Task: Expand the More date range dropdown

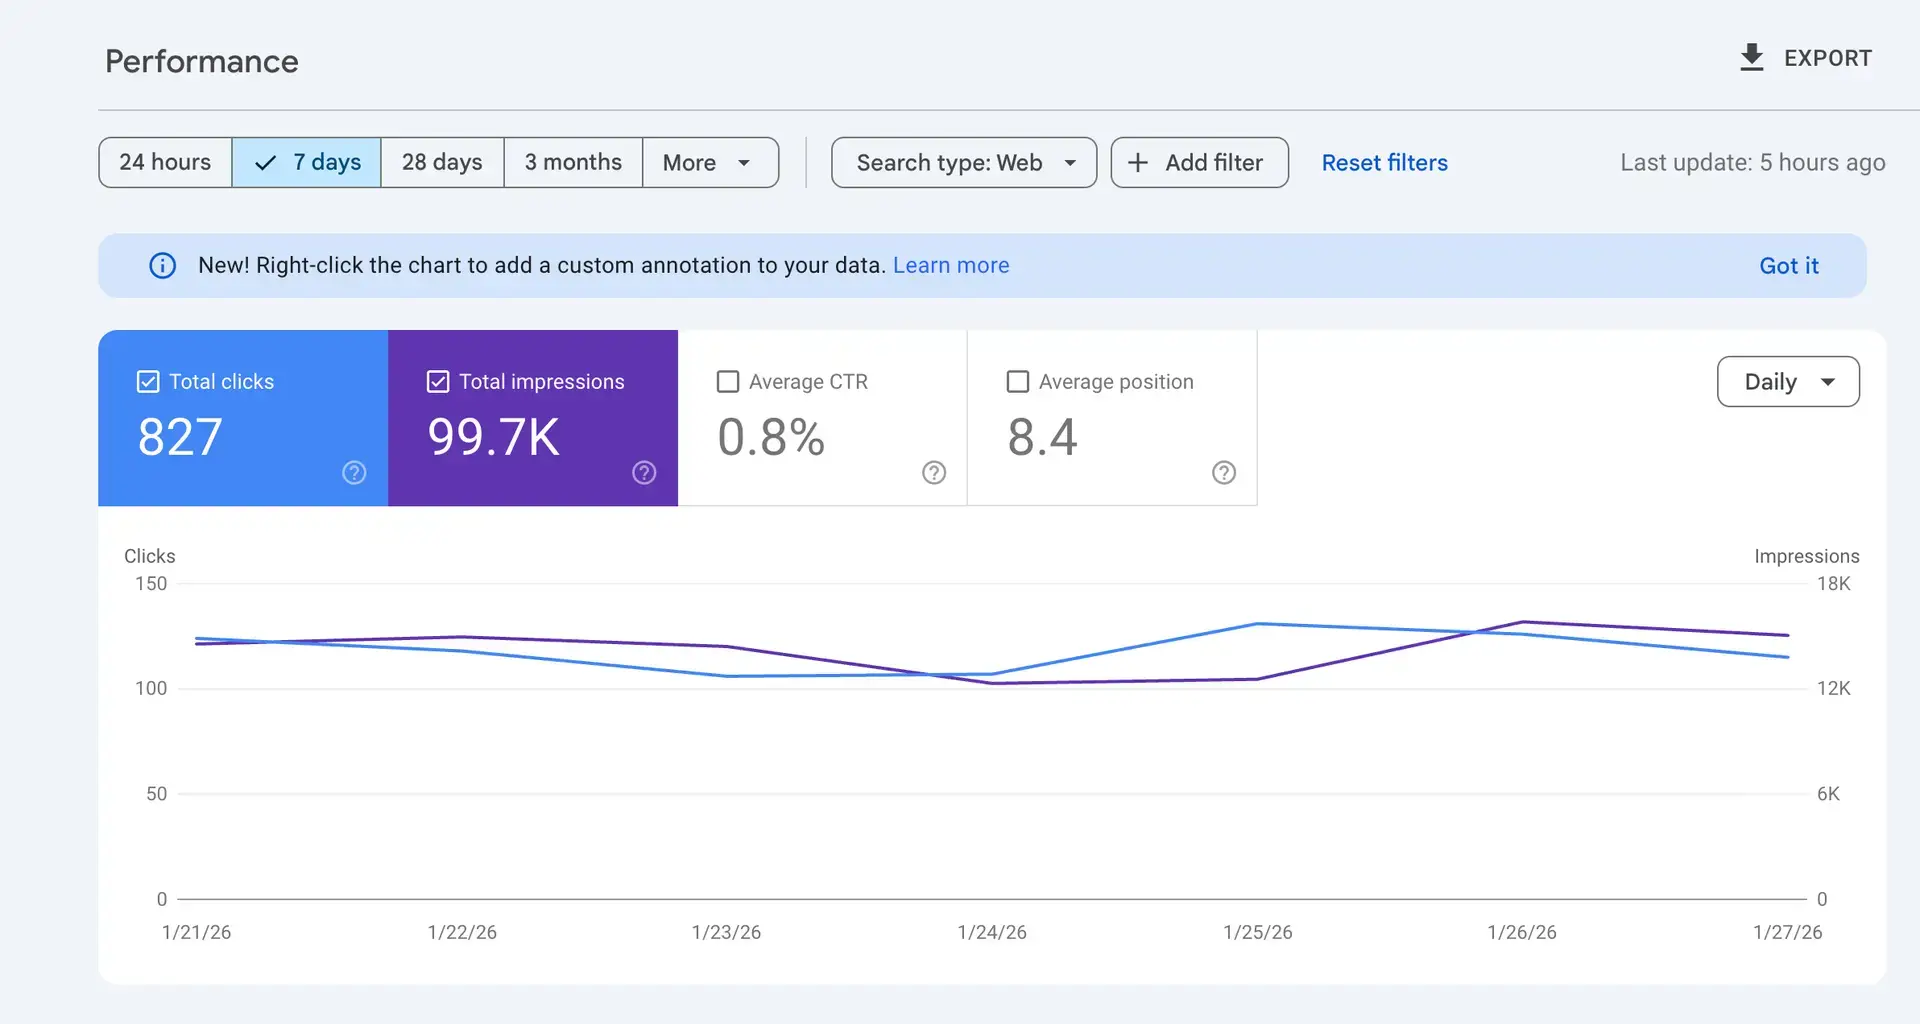Action: (x=710, y=162)
